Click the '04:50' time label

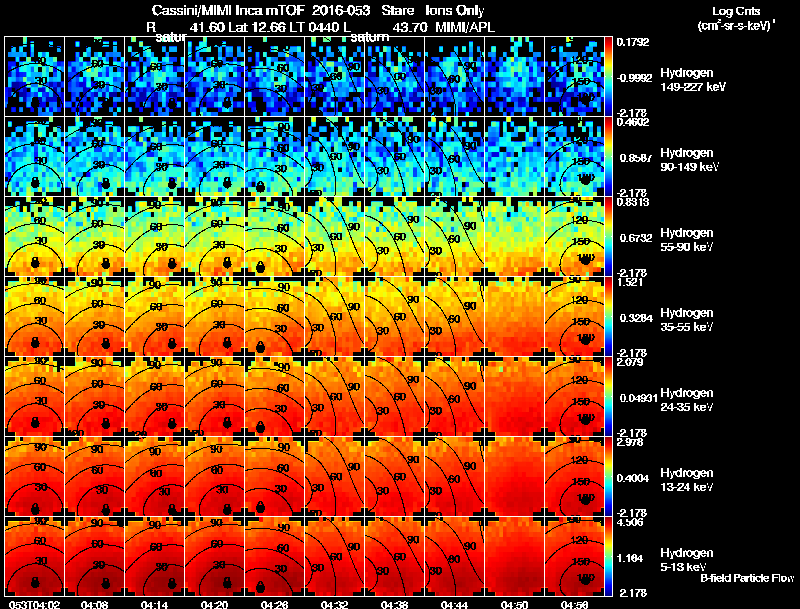point(514,604)
